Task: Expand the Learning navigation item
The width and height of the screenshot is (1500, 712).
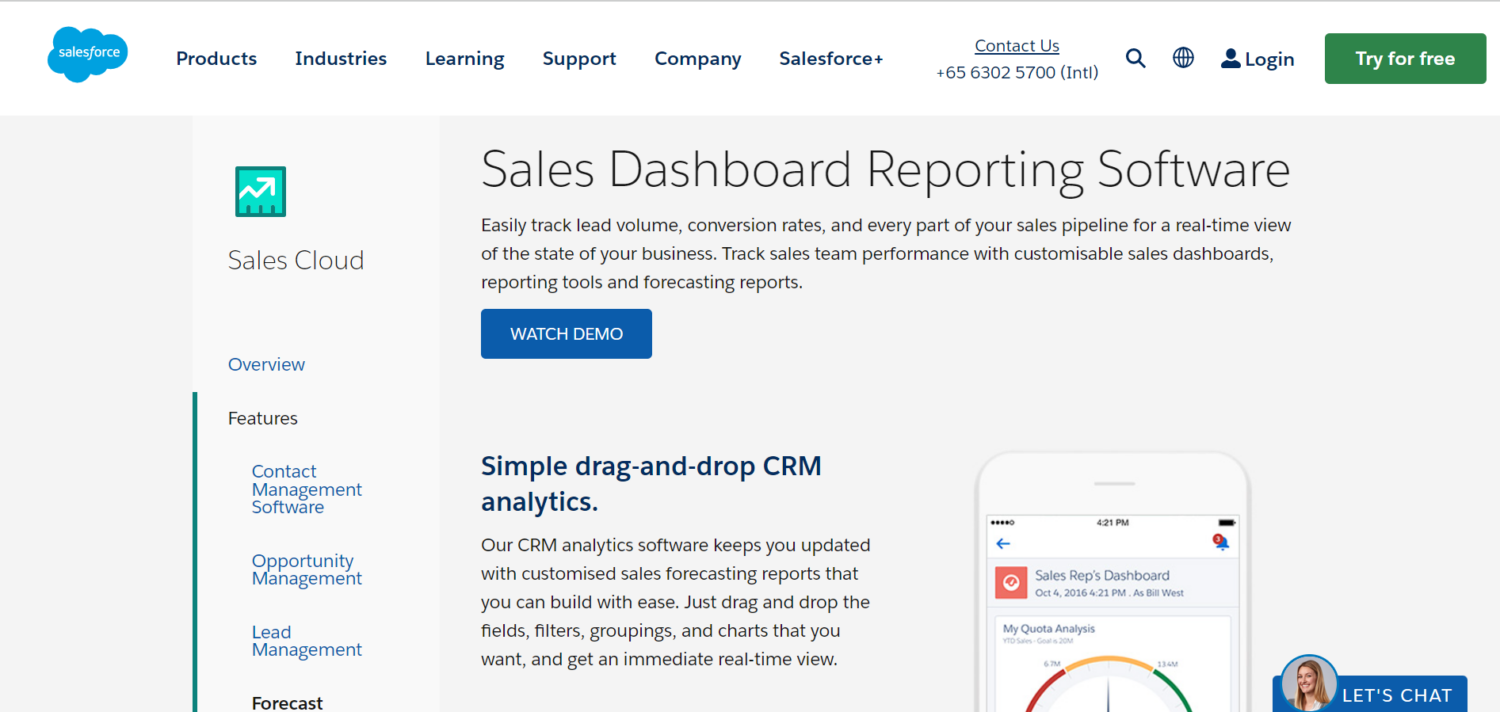Action: point(464,58)
